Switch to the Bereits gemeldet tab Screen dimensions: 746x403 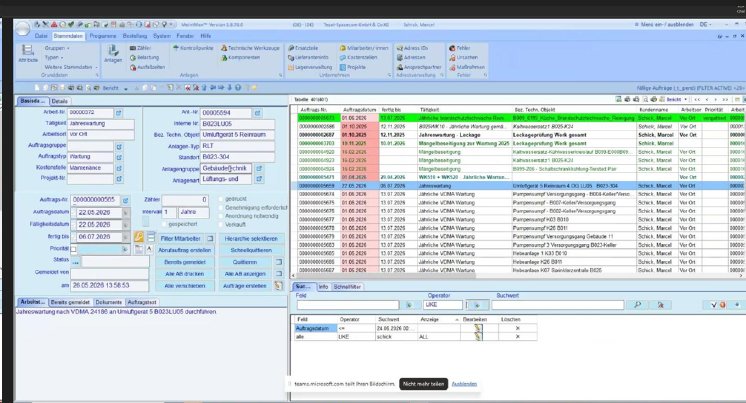click(70, 302)
